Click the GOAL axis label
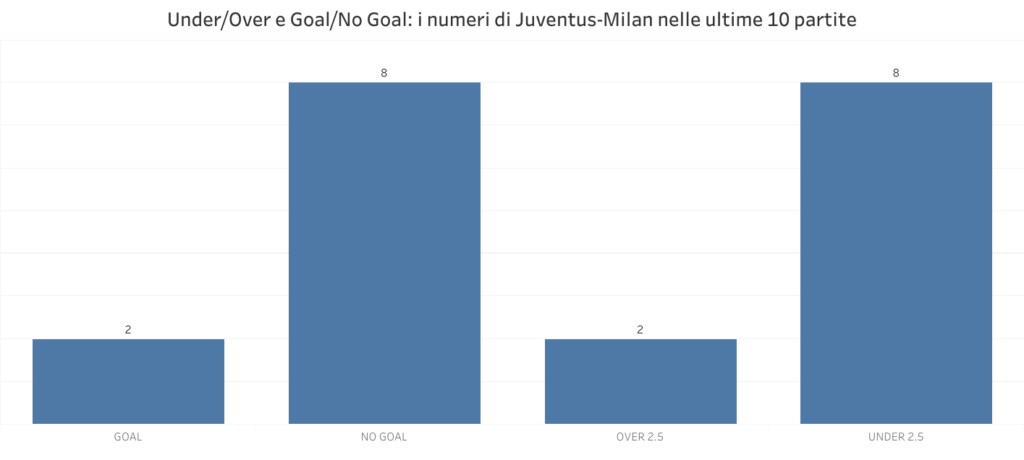 click(x=128, y=437)
